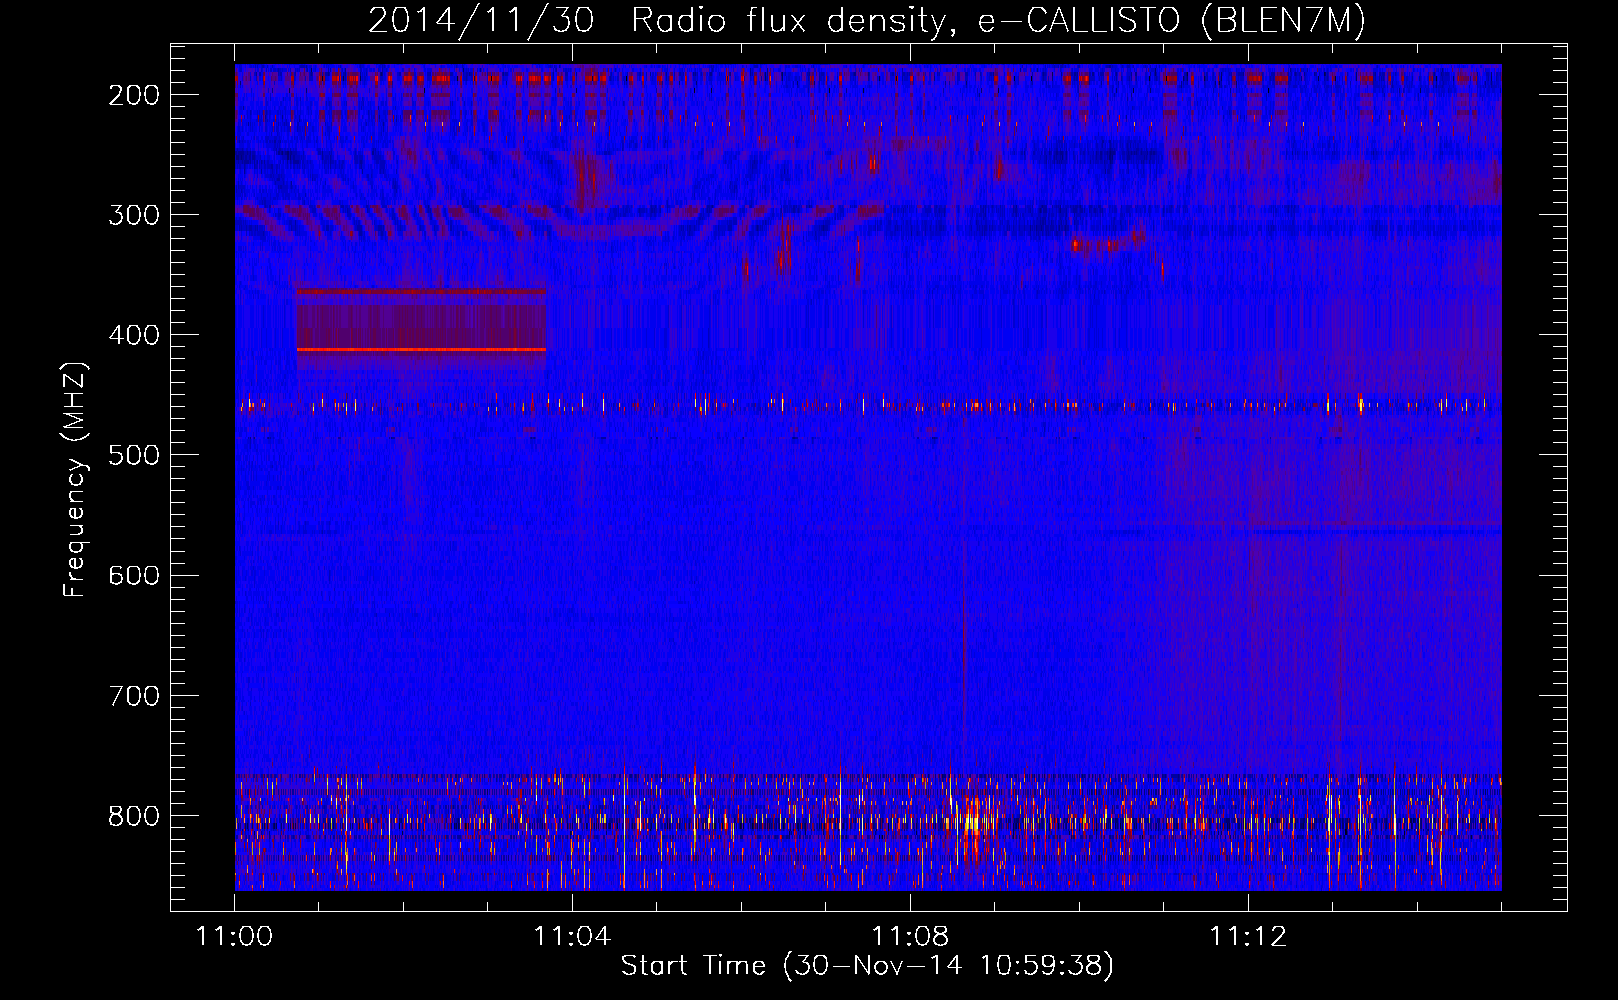Click the 11:12 time tick label

[x=1248, y=936]
